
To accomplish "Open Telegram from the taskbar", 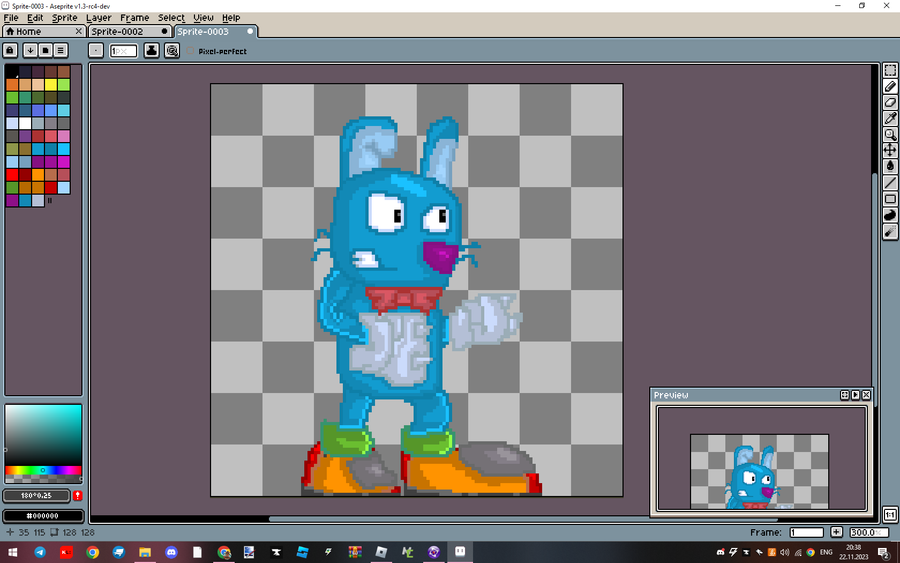I will [x=40, y=552].
